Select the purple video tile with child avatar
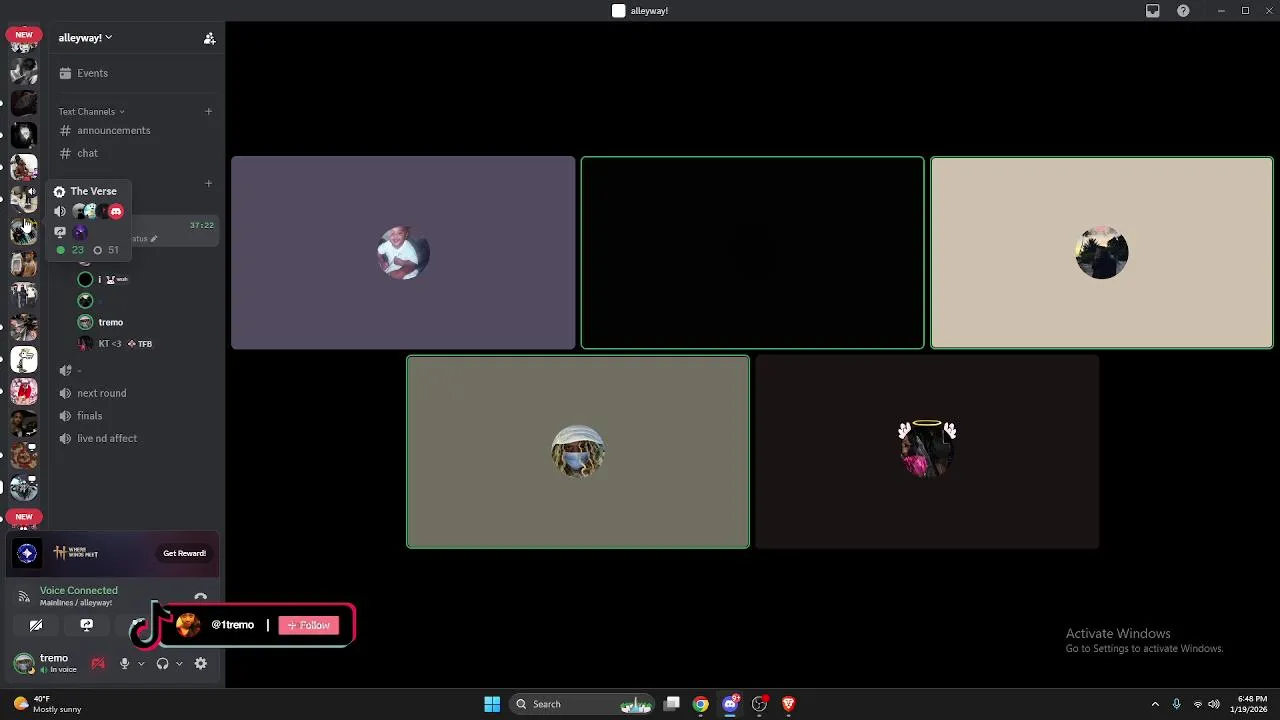 click(x=403, y=252)
